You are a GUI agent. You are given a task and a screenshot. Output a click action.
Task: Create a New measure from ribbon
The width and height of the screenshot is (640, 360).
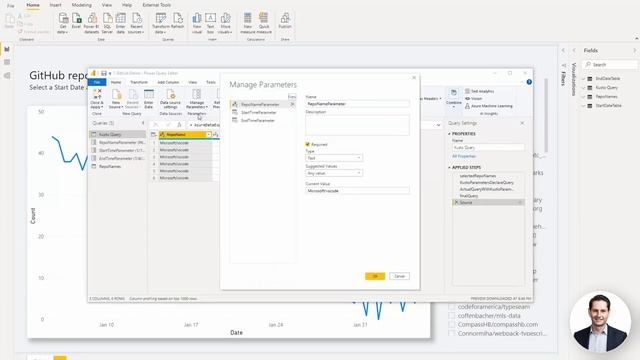point(247,23)
